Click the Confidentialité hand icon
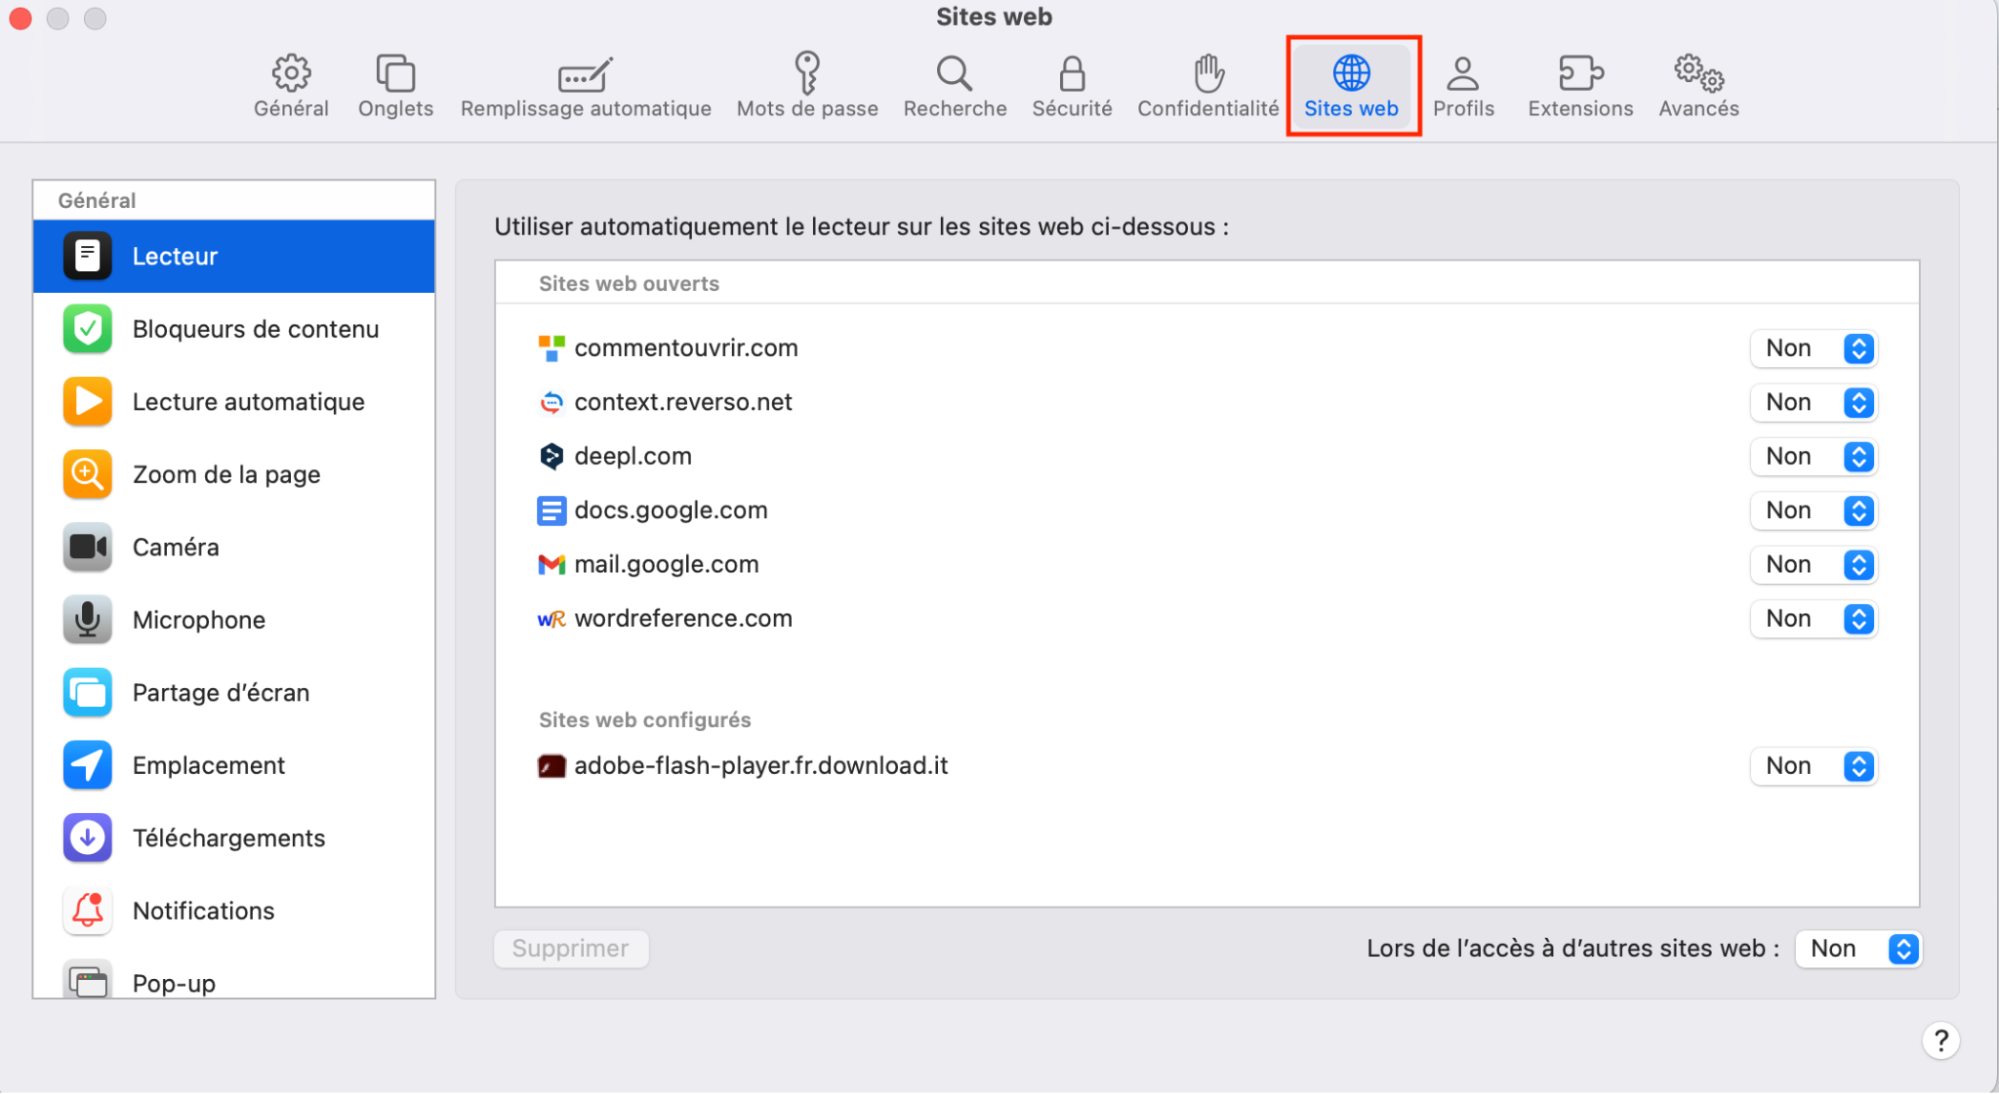This screenshot has height=1094, width=1999. pyautogui.click(x=1206, y=85)
